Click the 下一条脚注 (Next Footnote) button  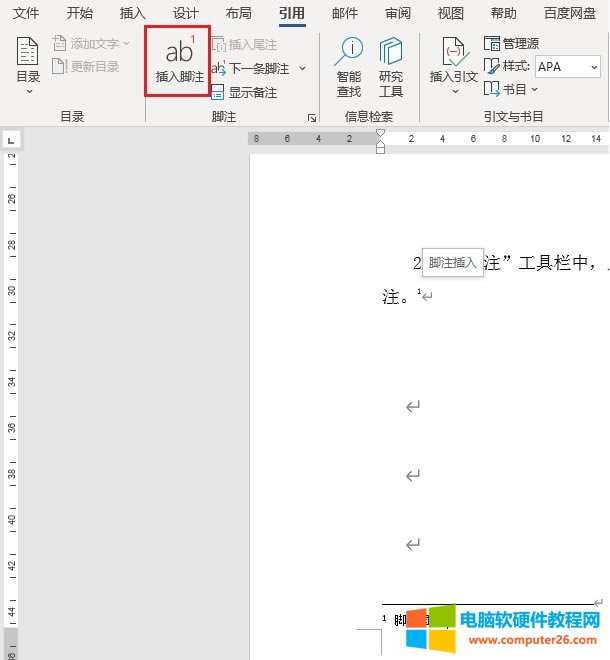click(252, 69)
